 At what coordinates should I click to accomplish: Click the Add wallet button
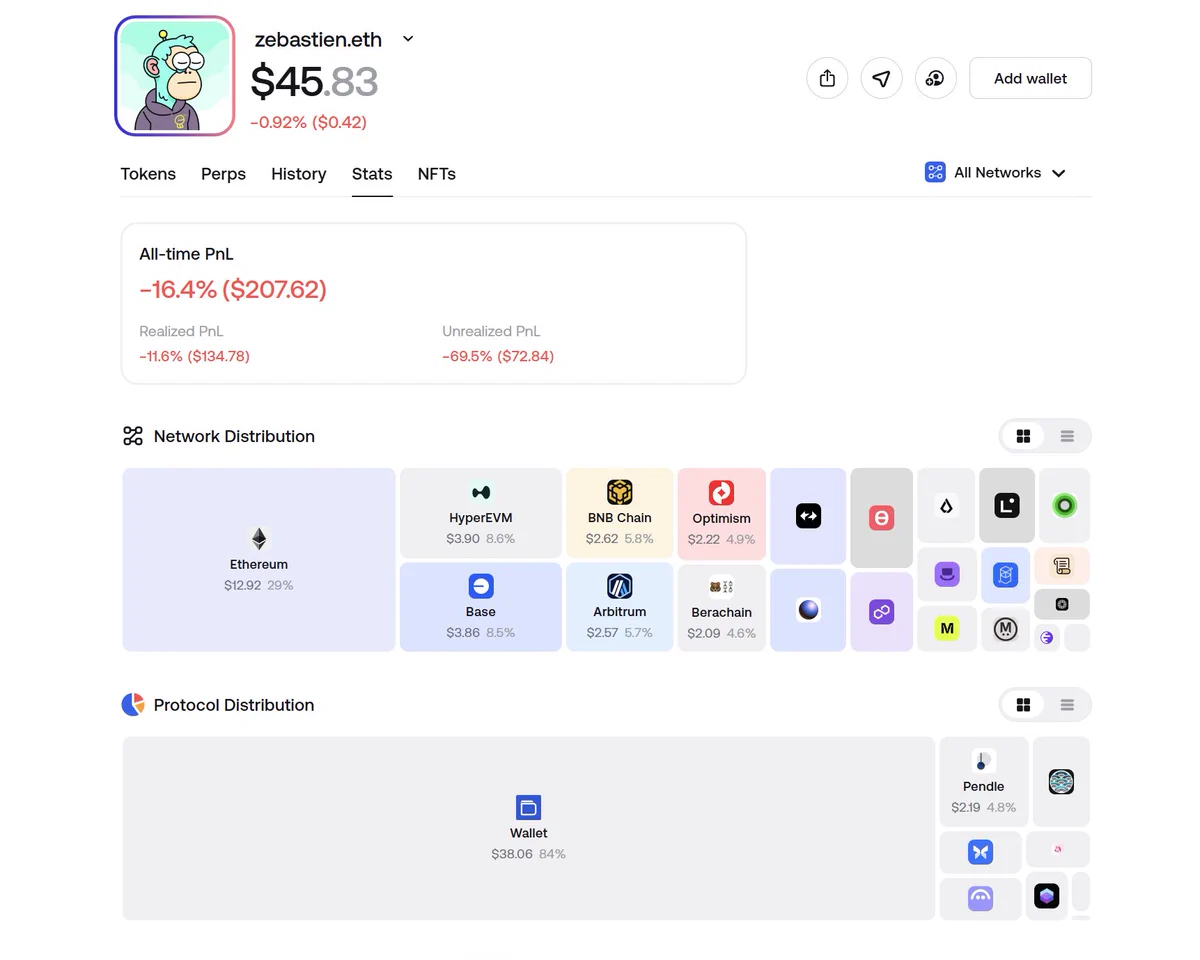point(1030,78)
